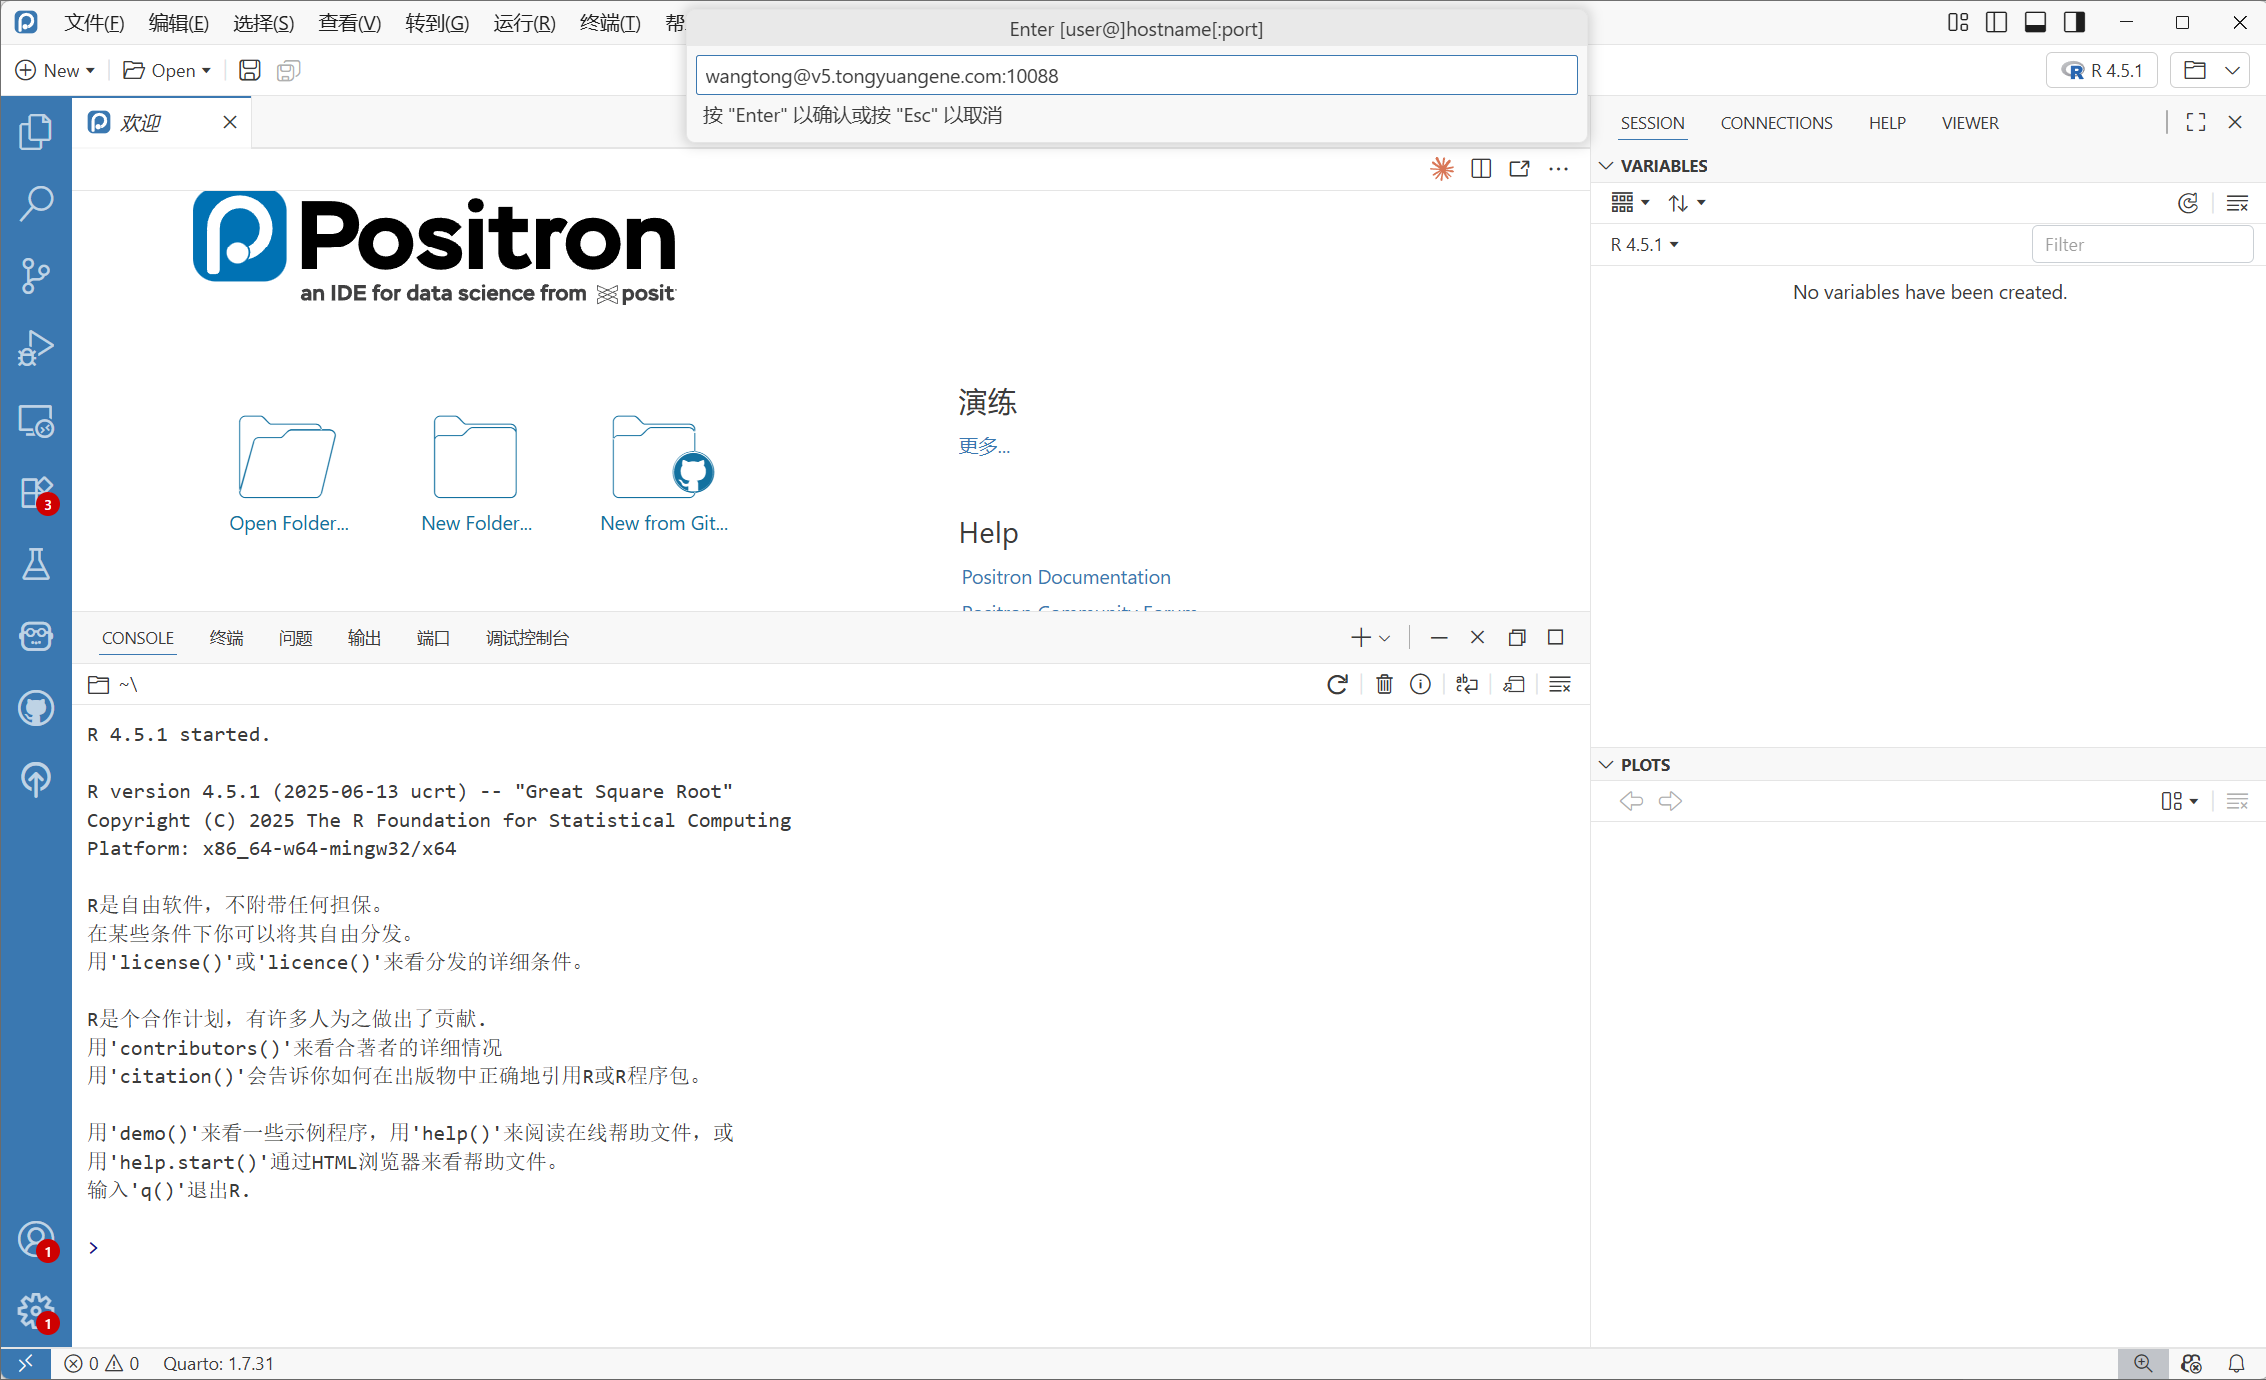Switch to the VIEWER tab
This screenshot has height=1380, width=2266.
tap(1970, 123)
